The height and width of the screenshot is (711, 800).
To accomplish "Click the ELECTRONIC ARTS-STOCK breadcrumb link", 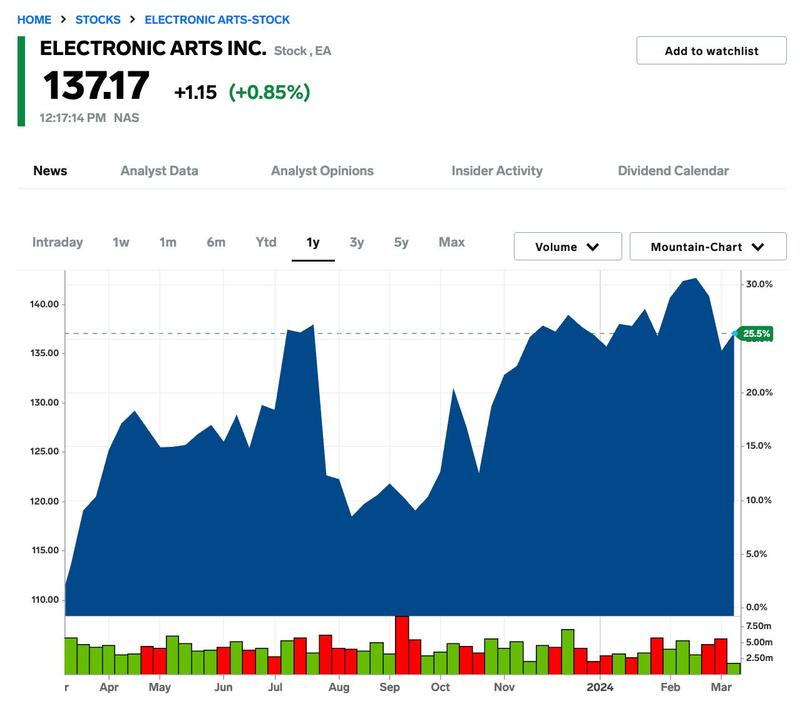I will (x=217, y=20).
